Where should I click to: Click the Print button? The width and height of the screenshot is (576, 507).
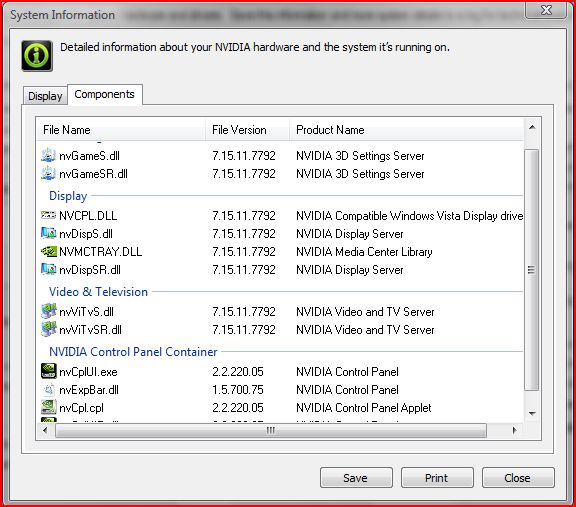coord(437,478)
